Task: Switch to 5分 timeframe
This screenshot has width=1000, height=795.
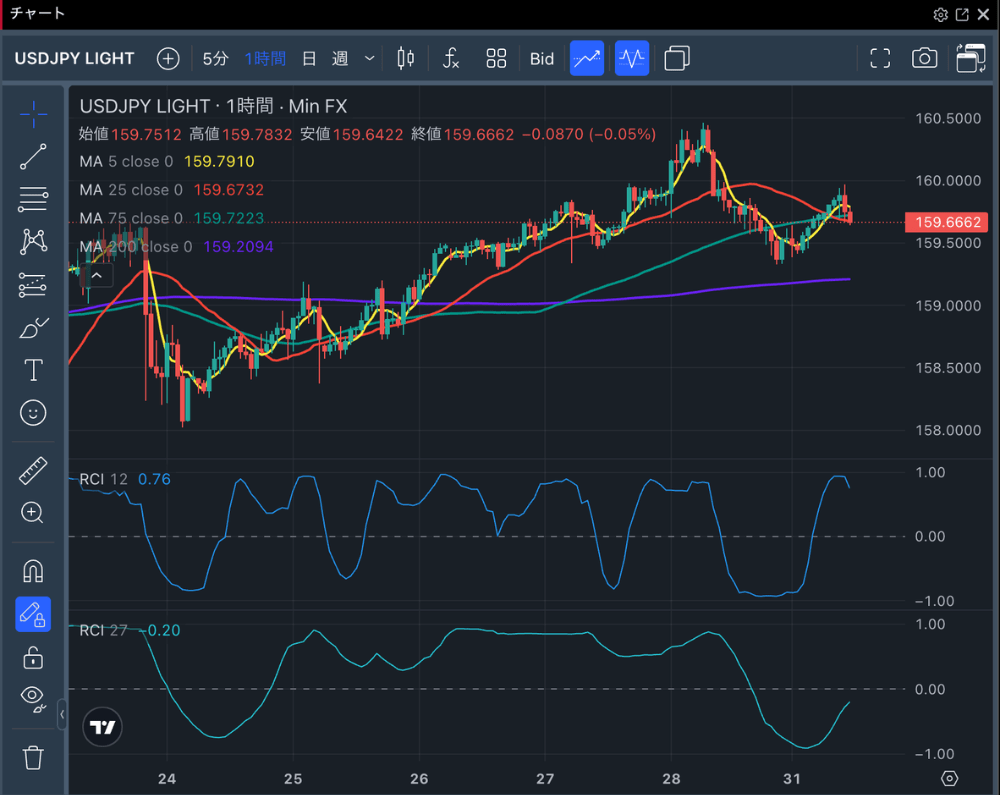Action: click(215, 58)
